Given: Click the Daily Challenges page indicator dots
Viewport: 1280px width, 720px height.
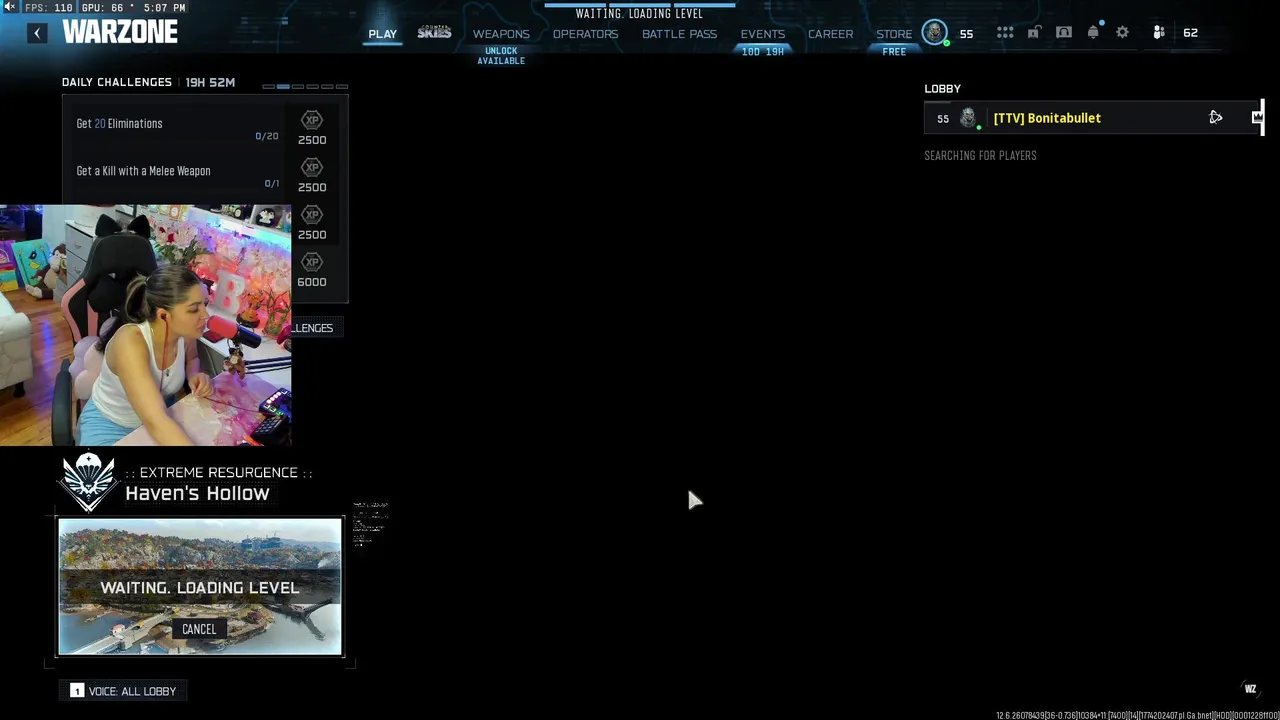Looking at the screenshot, I should tap(305, 86).
